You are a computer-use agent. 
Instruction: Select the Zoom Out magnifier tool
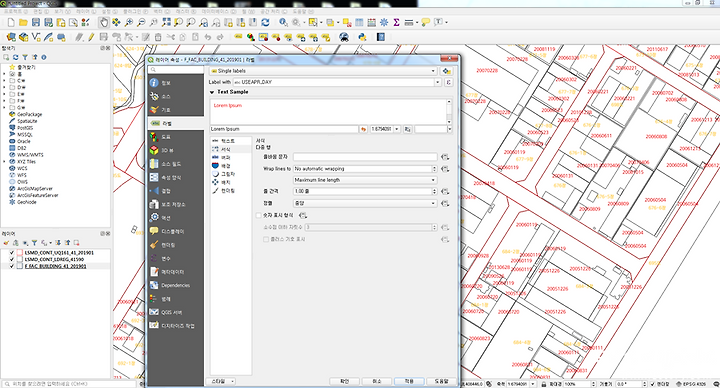[141, 22]
